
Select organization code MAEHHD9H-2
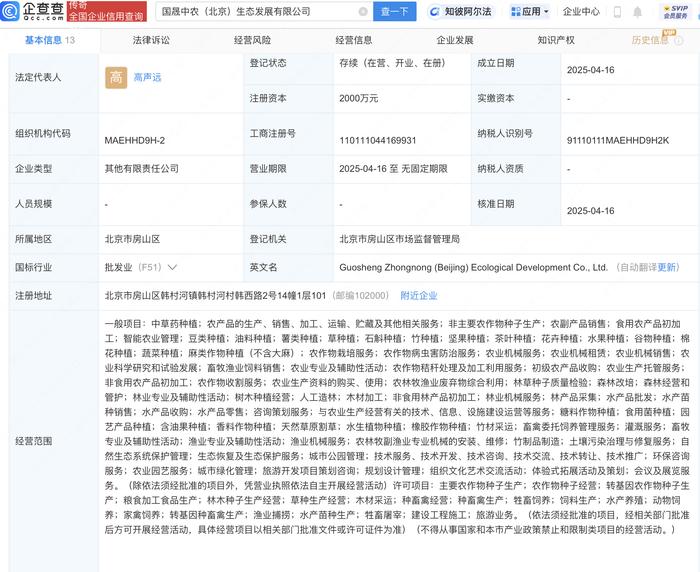pyautogui.click(x=135, y=141)
